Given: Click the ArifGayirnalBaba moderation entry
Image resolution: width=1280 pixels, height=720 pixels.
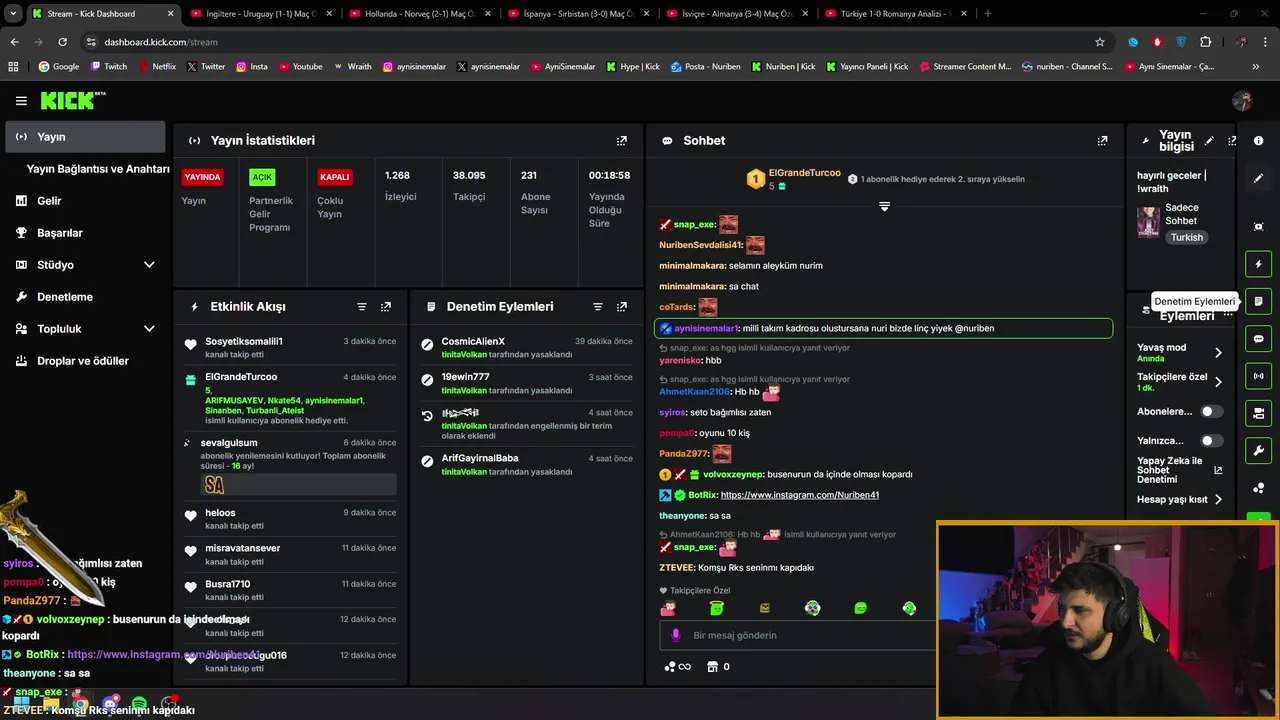Looking at the screenshot, I should (528, 464).
